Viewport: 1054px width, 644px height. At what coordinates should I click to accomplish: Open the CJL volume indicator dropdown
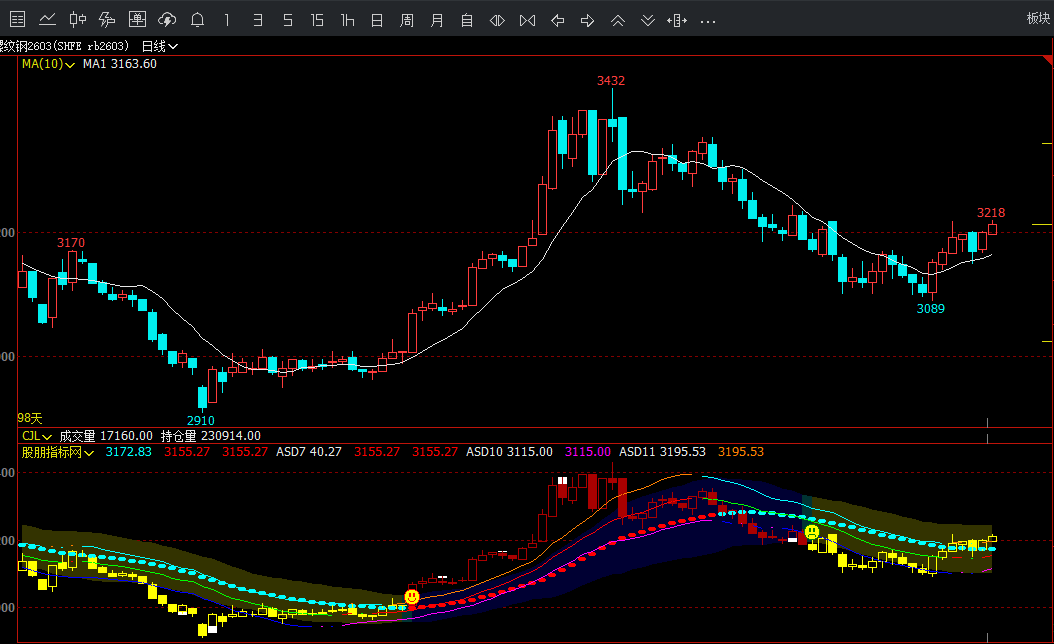36,436
